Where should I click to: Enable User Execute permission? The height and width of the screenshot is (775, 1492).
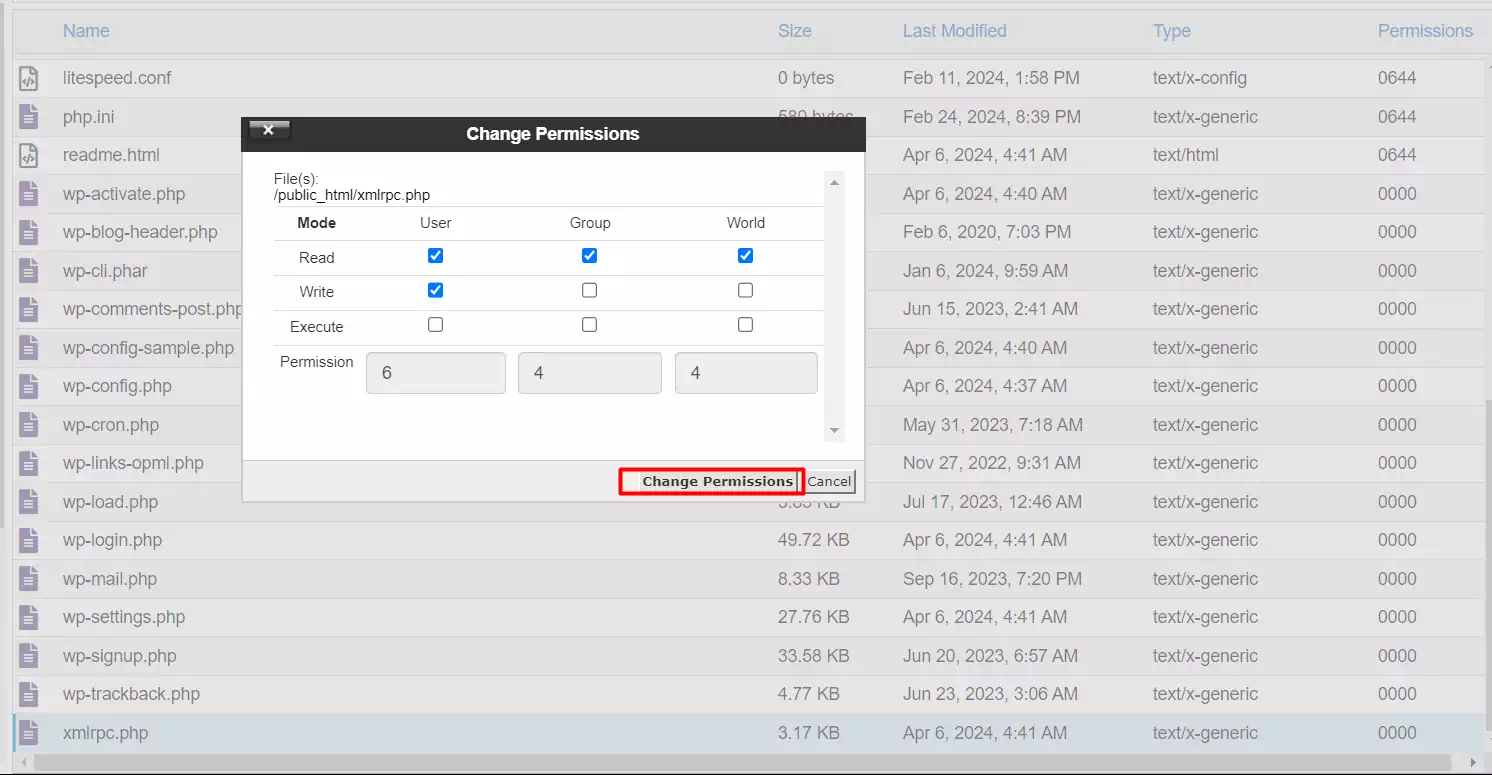(435, 325)
